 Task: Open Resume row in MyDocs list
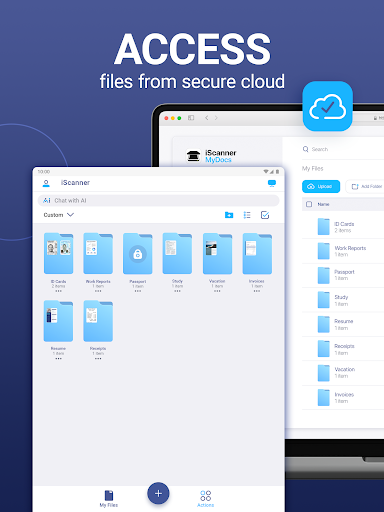click(343, 324)
